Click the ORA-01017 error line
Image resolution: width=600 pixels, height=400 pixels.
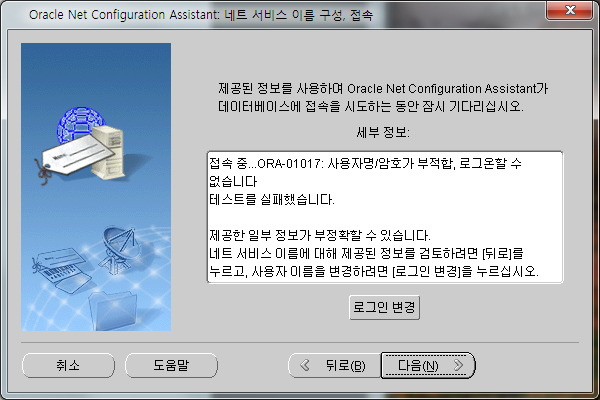click(x=365, y=164)
